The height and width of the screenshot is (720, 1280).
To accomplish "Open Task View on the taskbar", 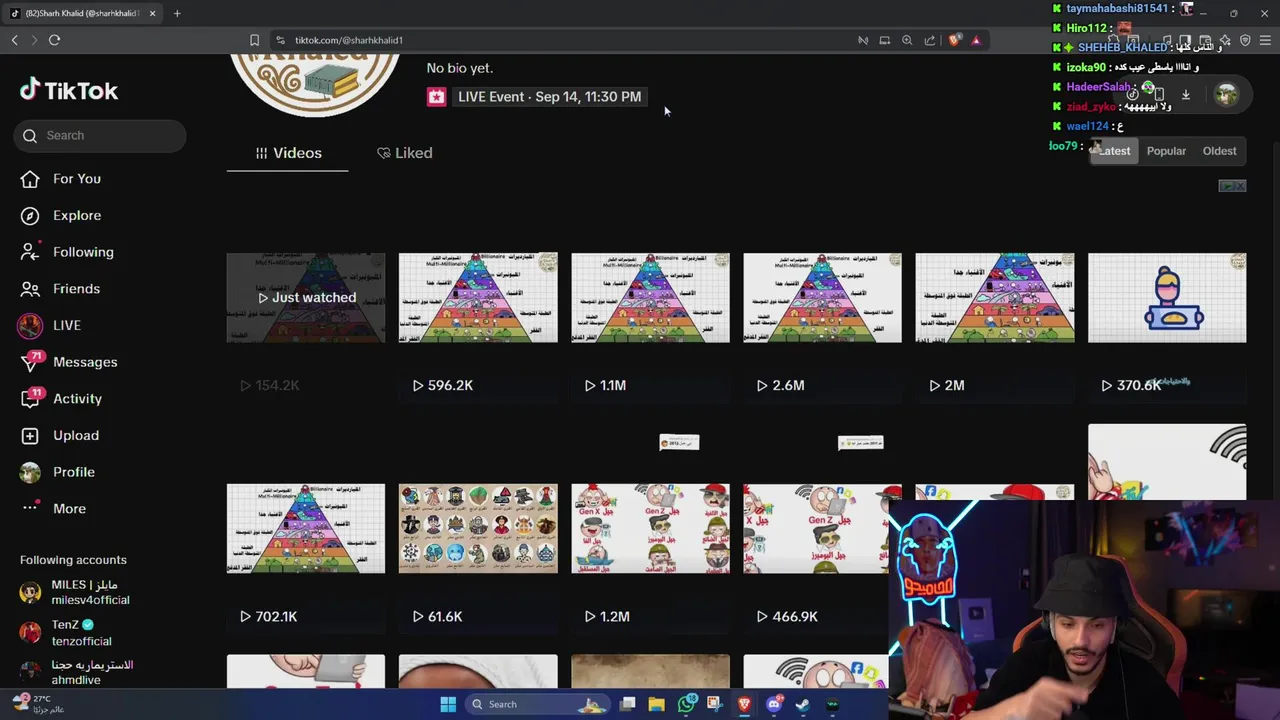I will pyautogui.click(x=628, y=704).
